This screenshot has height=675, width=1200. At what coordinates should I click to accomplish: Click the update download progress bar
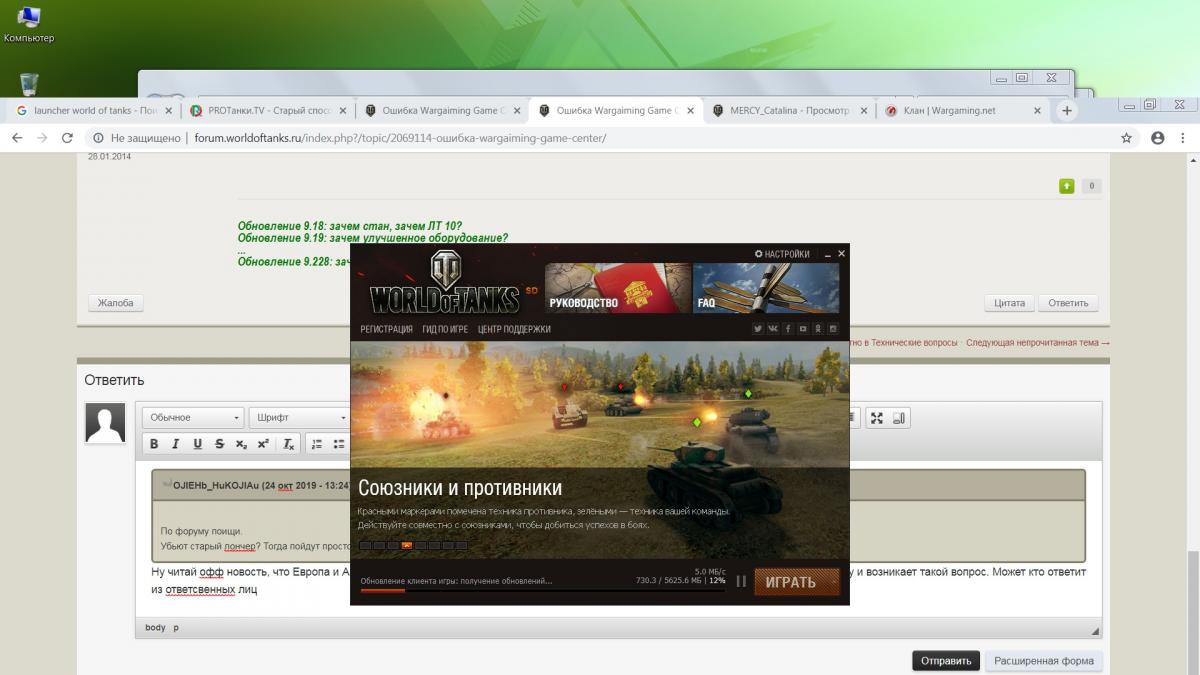click(543, 591)
